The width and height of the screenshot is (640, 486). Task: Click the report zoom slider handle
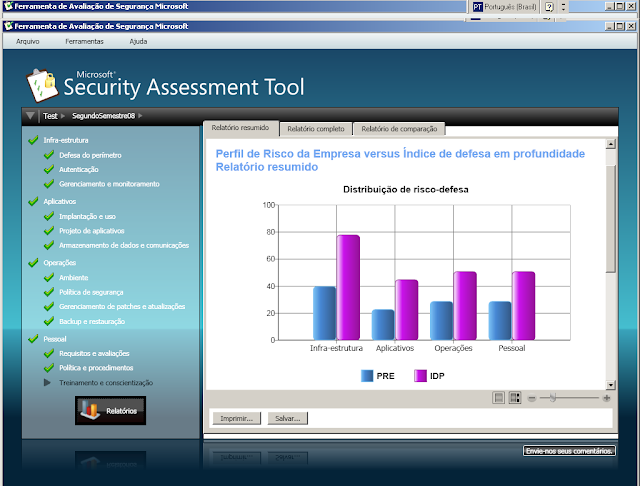[553, 398]
